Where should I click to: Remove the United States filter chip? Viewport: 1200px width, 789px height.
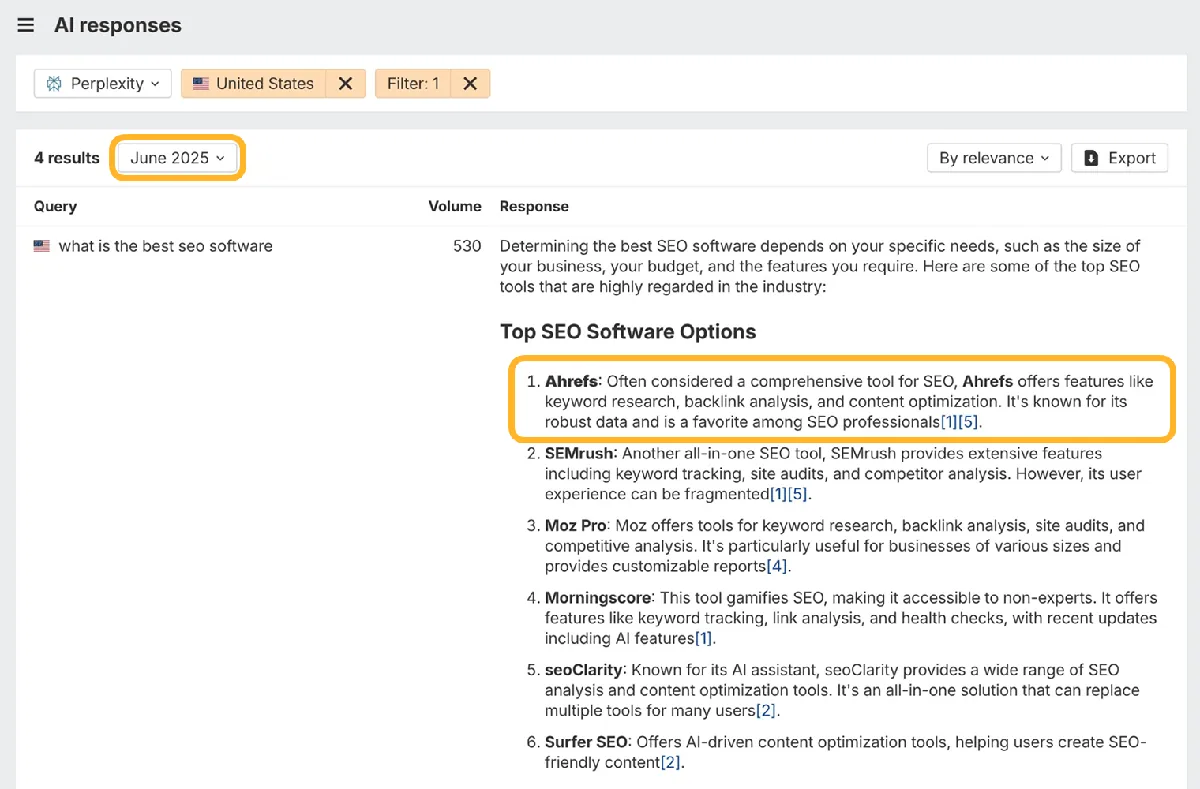[x=345, y=83]
